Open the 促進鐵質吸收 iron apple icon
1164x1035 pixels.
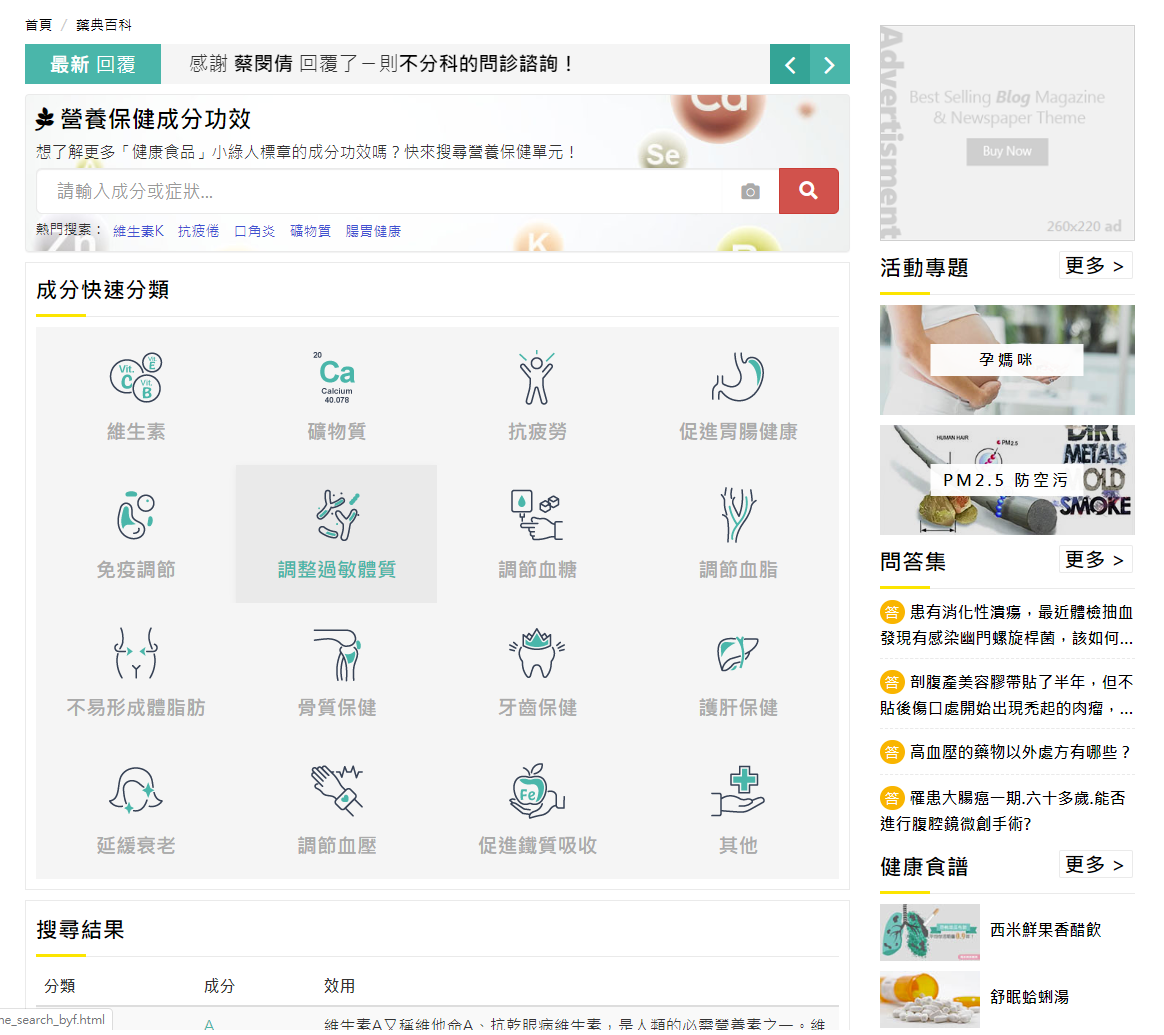pyautogui.click(x=537, y=791)
